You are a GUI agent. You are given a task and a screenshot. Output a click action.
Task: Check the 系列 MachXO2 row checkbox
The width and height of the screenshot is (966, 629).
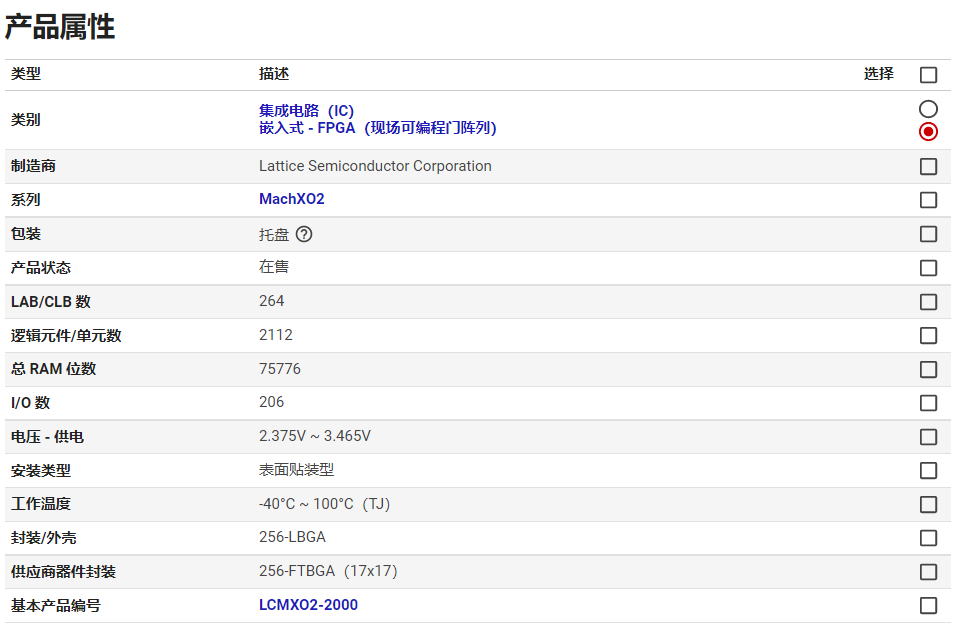point(928,200)
